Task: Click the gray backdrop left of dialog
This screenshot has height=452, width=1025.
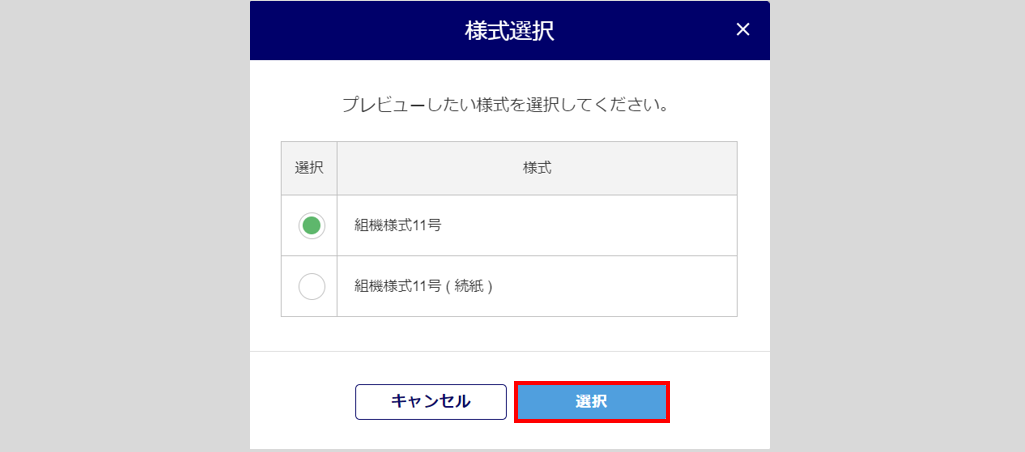Action: [120, 226]
